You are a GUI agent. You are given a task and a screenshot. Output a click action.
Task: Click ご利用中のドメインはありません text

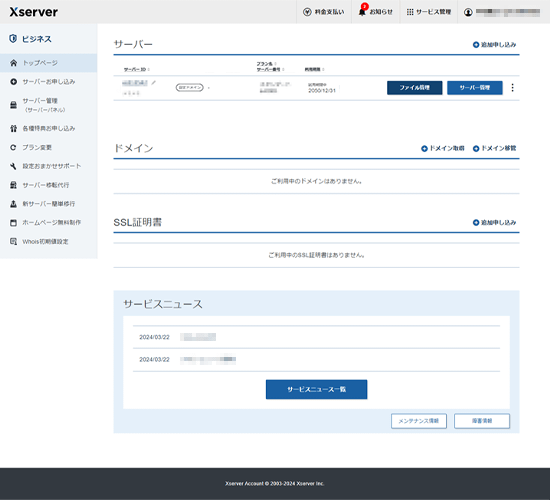pos(316,181)
